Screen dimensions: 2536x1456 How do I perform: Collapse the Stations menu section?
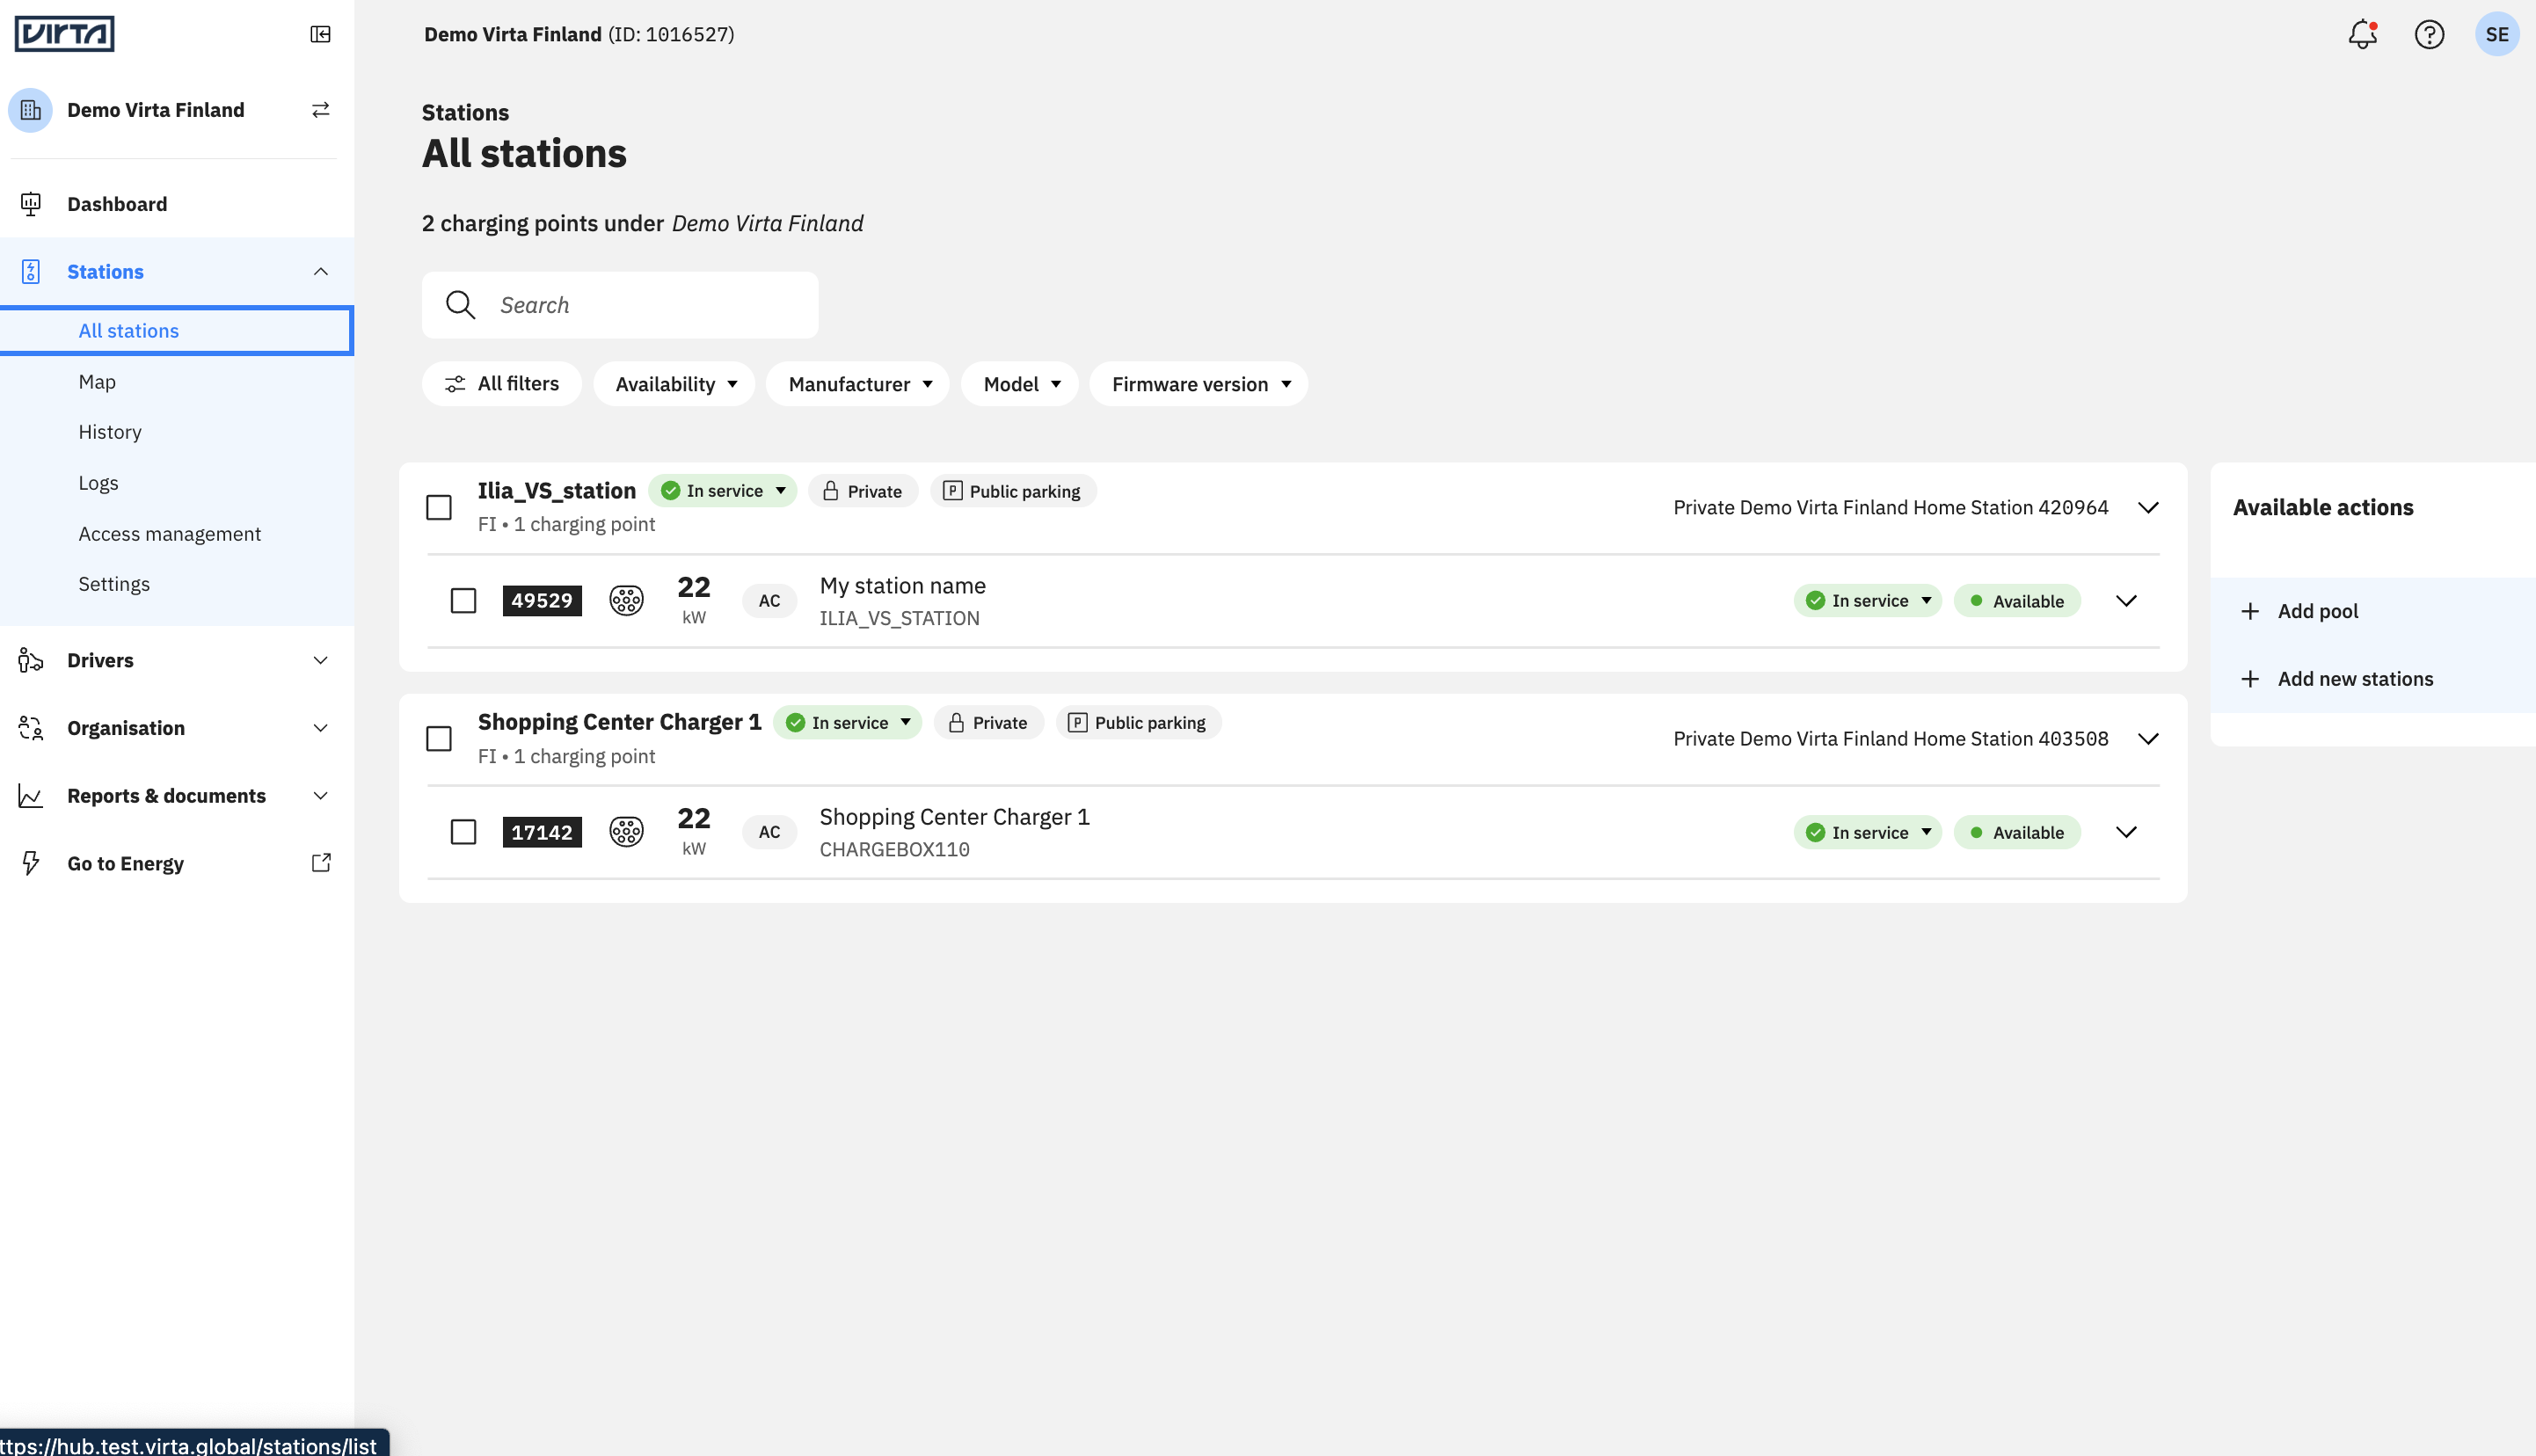point(320,272)
